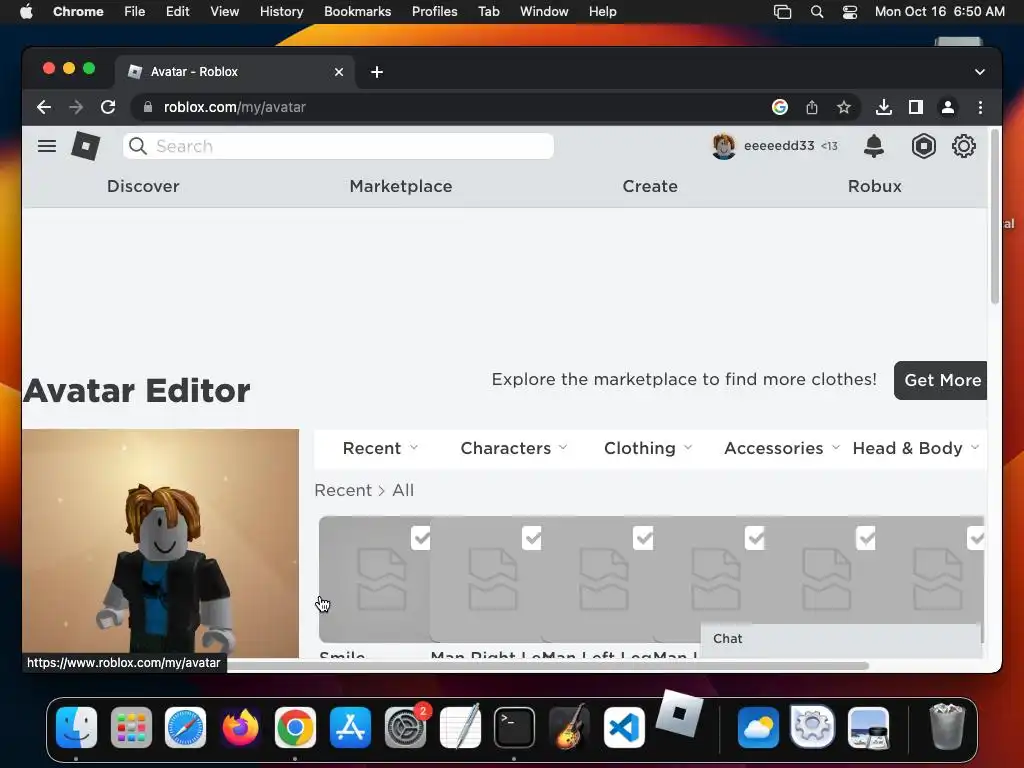Image resolution: width=1024 pixels, height=768 pixels.
Task: Expand the Accessories dropdown
Action: 782,448
